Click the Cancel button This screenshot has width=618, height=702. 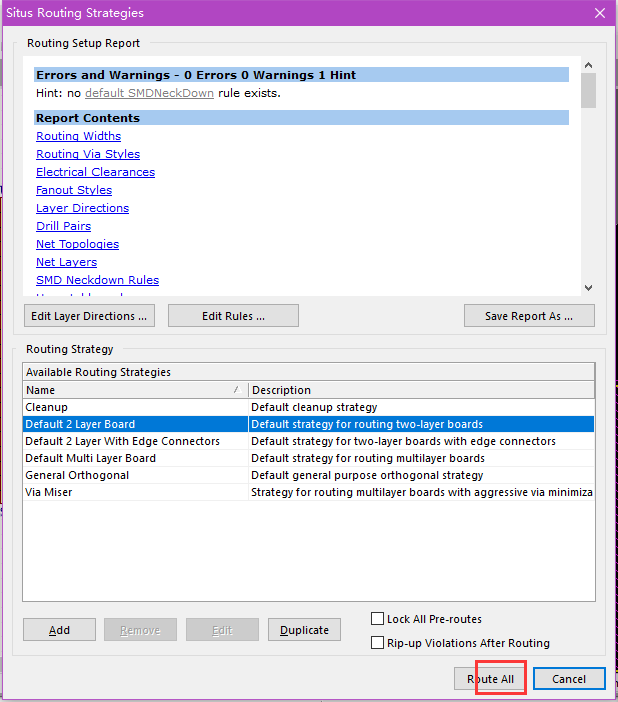(x=569, y=679)
